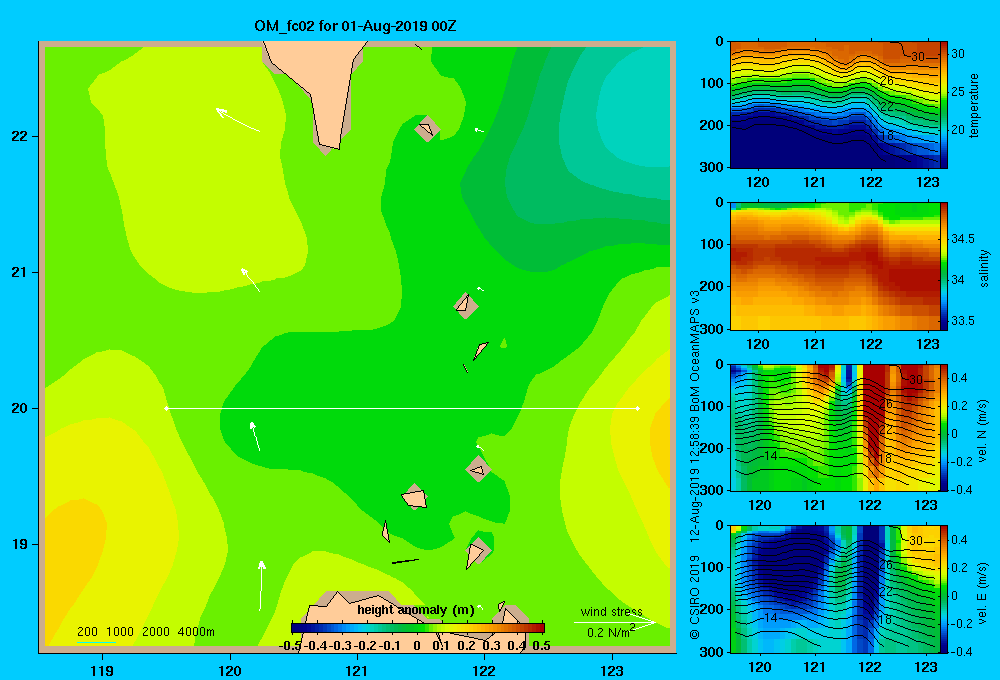Click the "vel. E (m/s)" axis label
This screenshot has width=1000, height=680.
click(982, 593)
